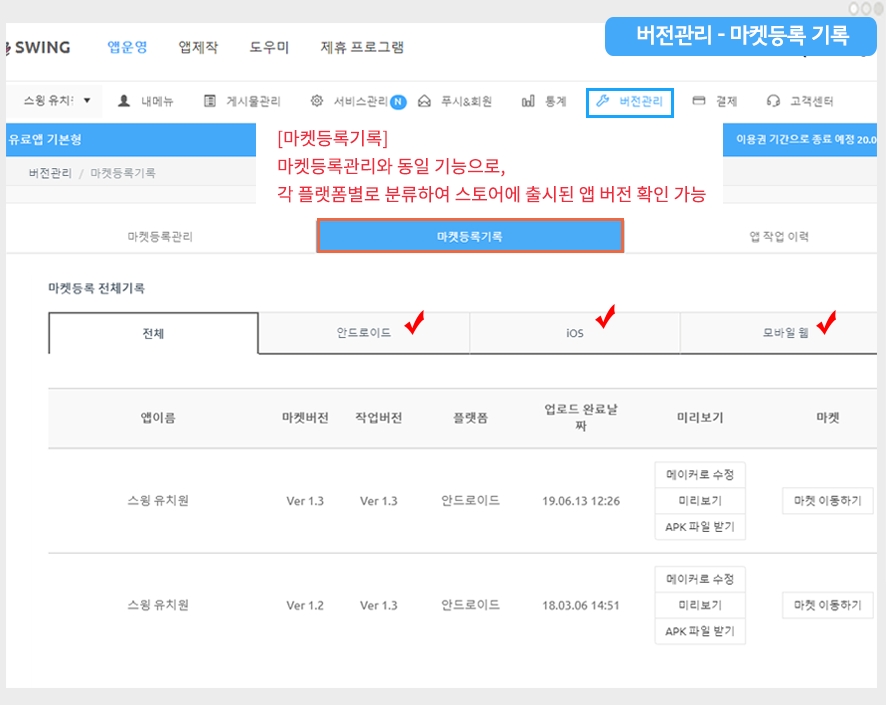Open the 제휴 프로그램 menu
The width and height of the screenshot is (886, 705).
coord(362,47)
